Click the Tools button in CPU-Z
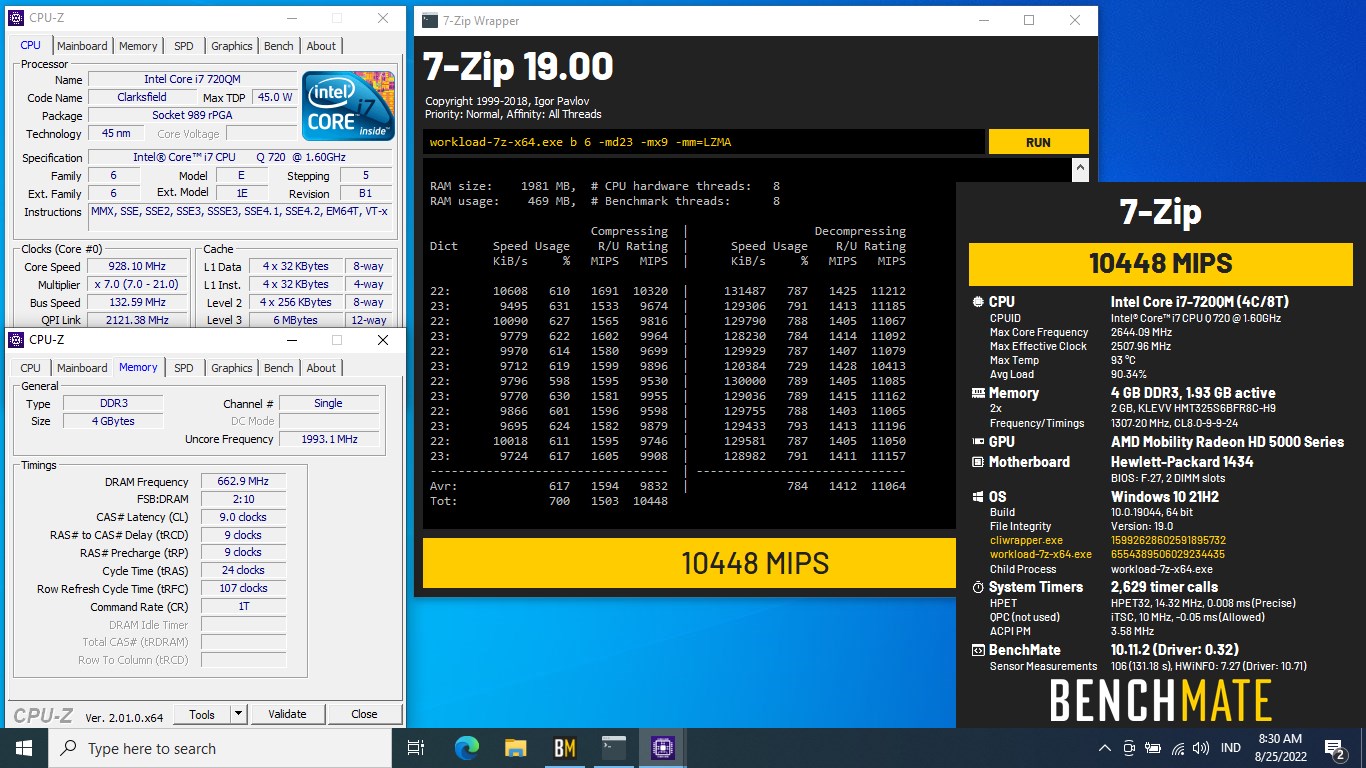This screenshot has width=1366, height=768. pos(202,714)
